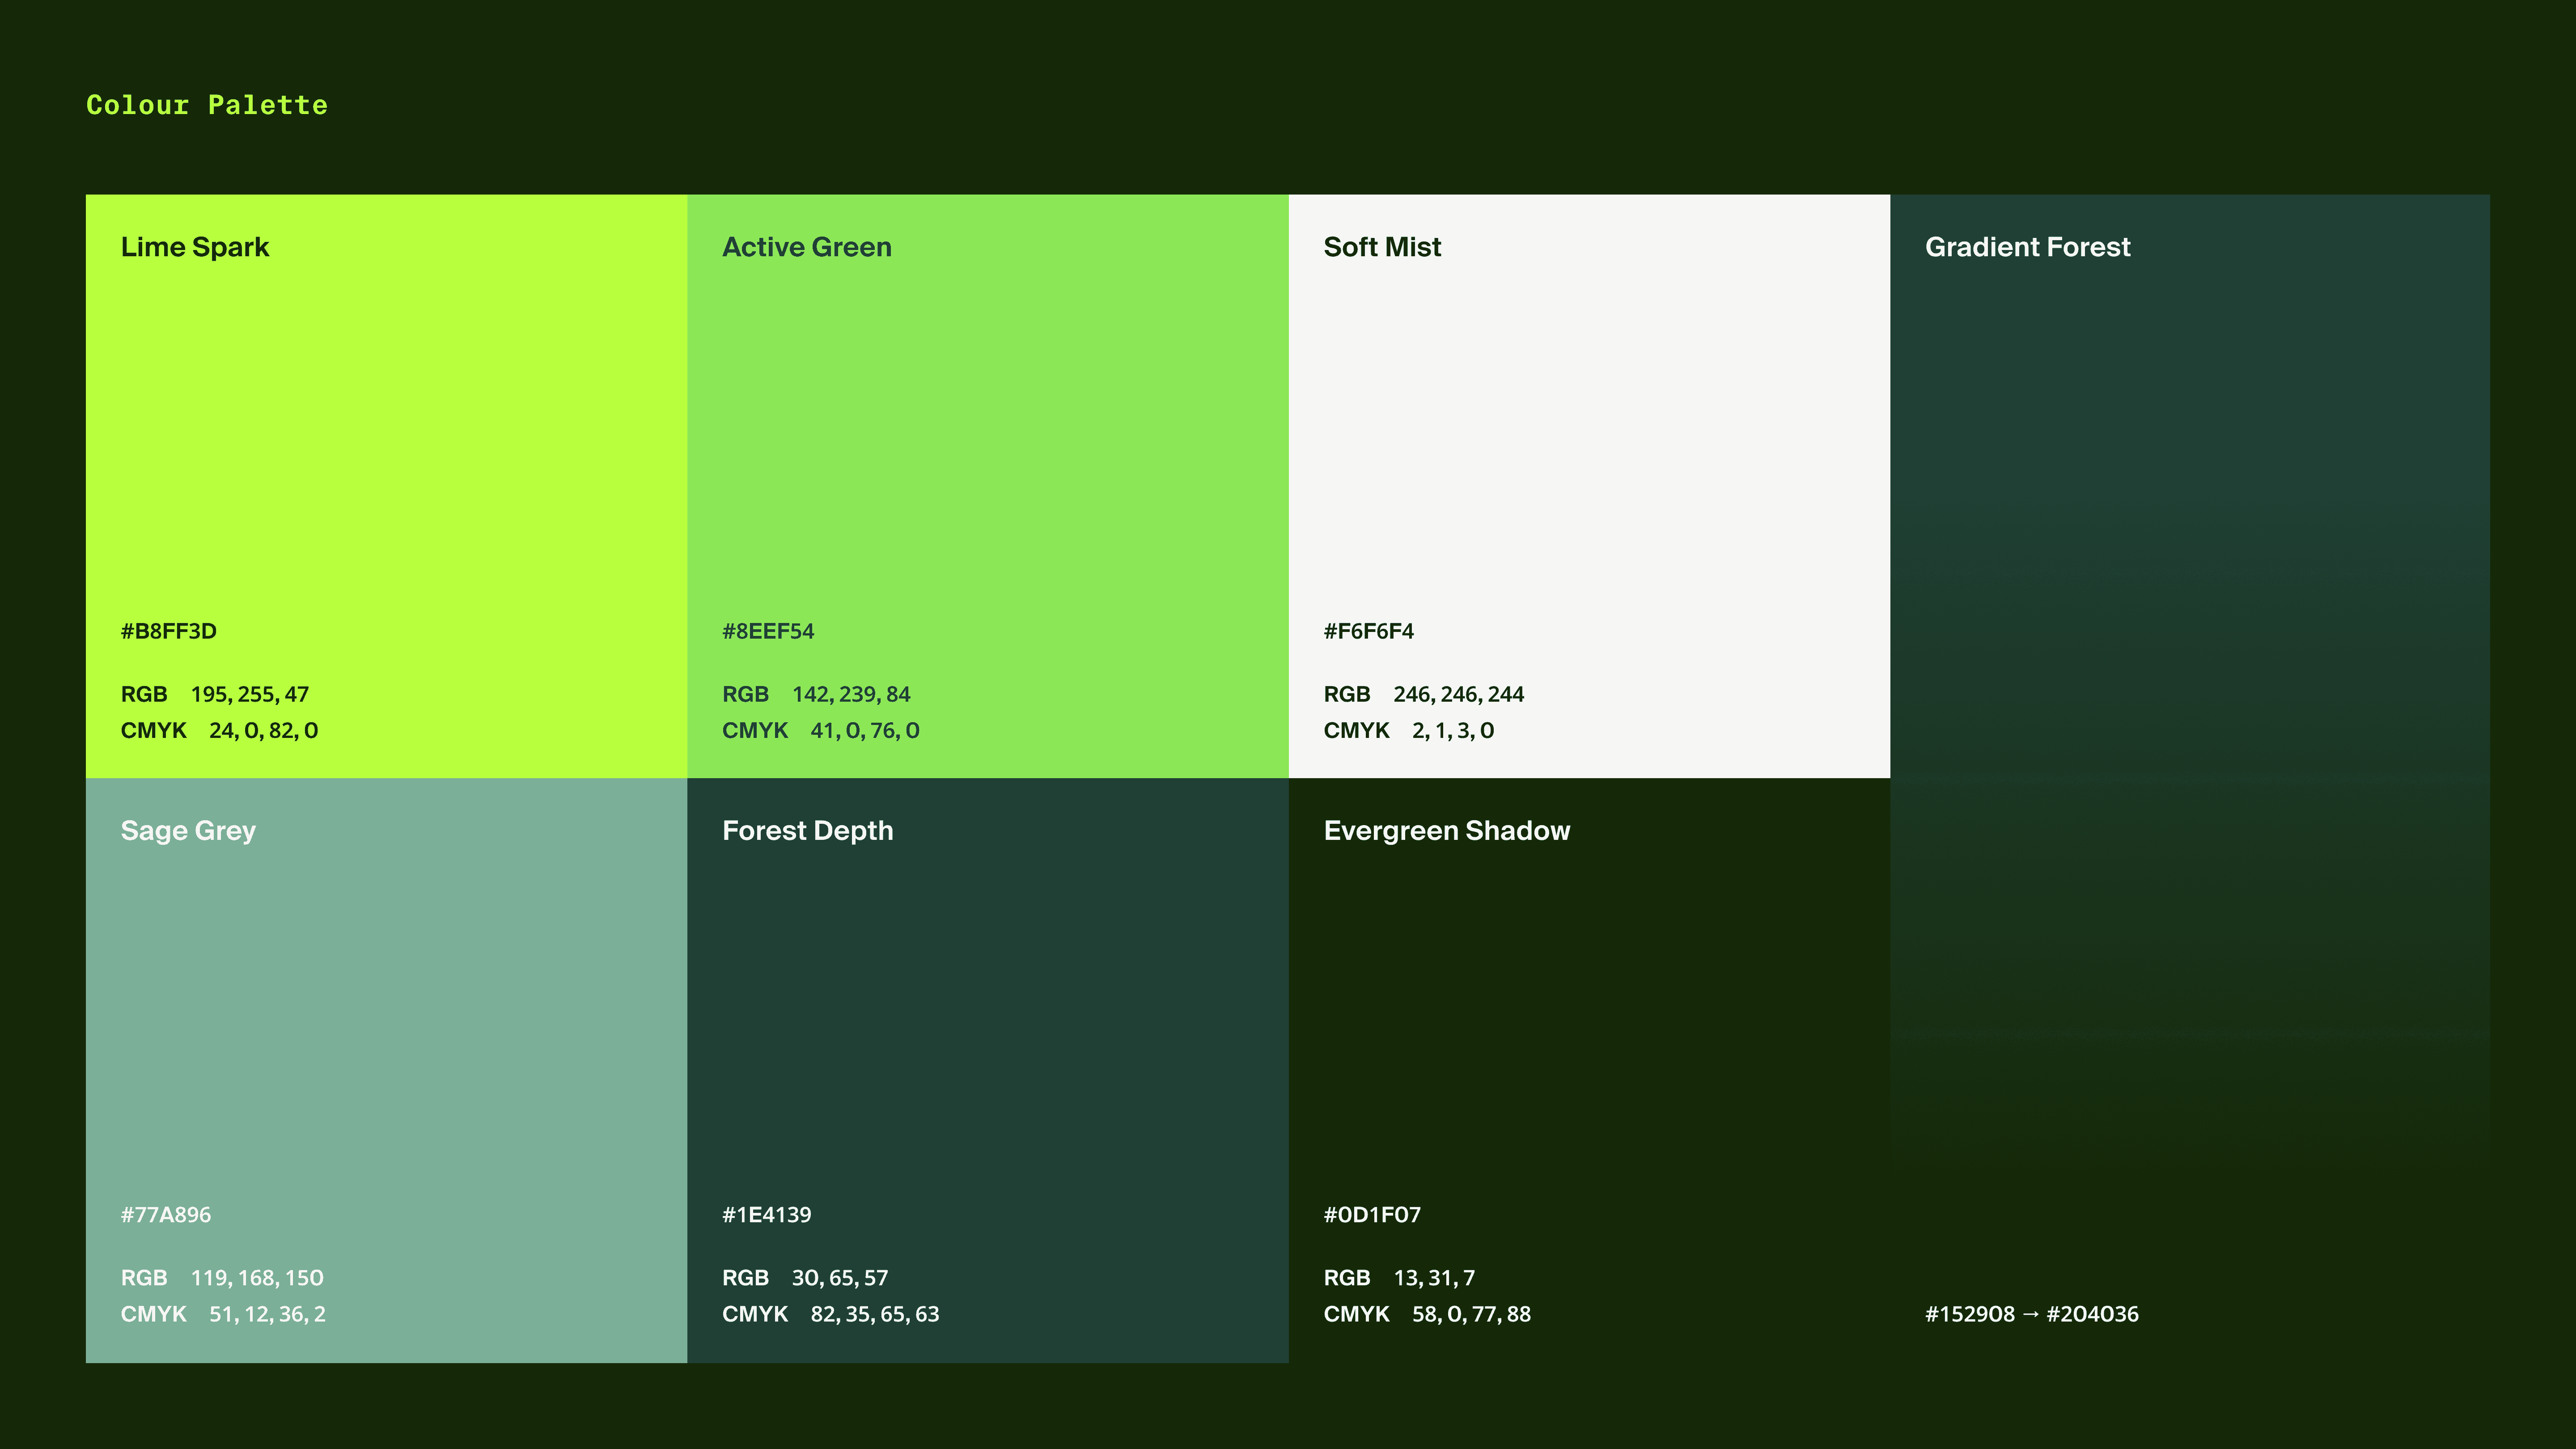Click the Soft Mist swatch name

pyautogui.click(x=1382, y=247)
